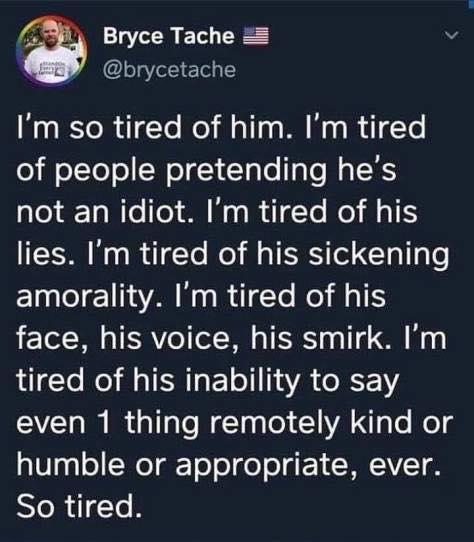Click the white t-shirt in the avatar photo
The width and height of the screenshot is (474, 542).
tap(52, 64)
